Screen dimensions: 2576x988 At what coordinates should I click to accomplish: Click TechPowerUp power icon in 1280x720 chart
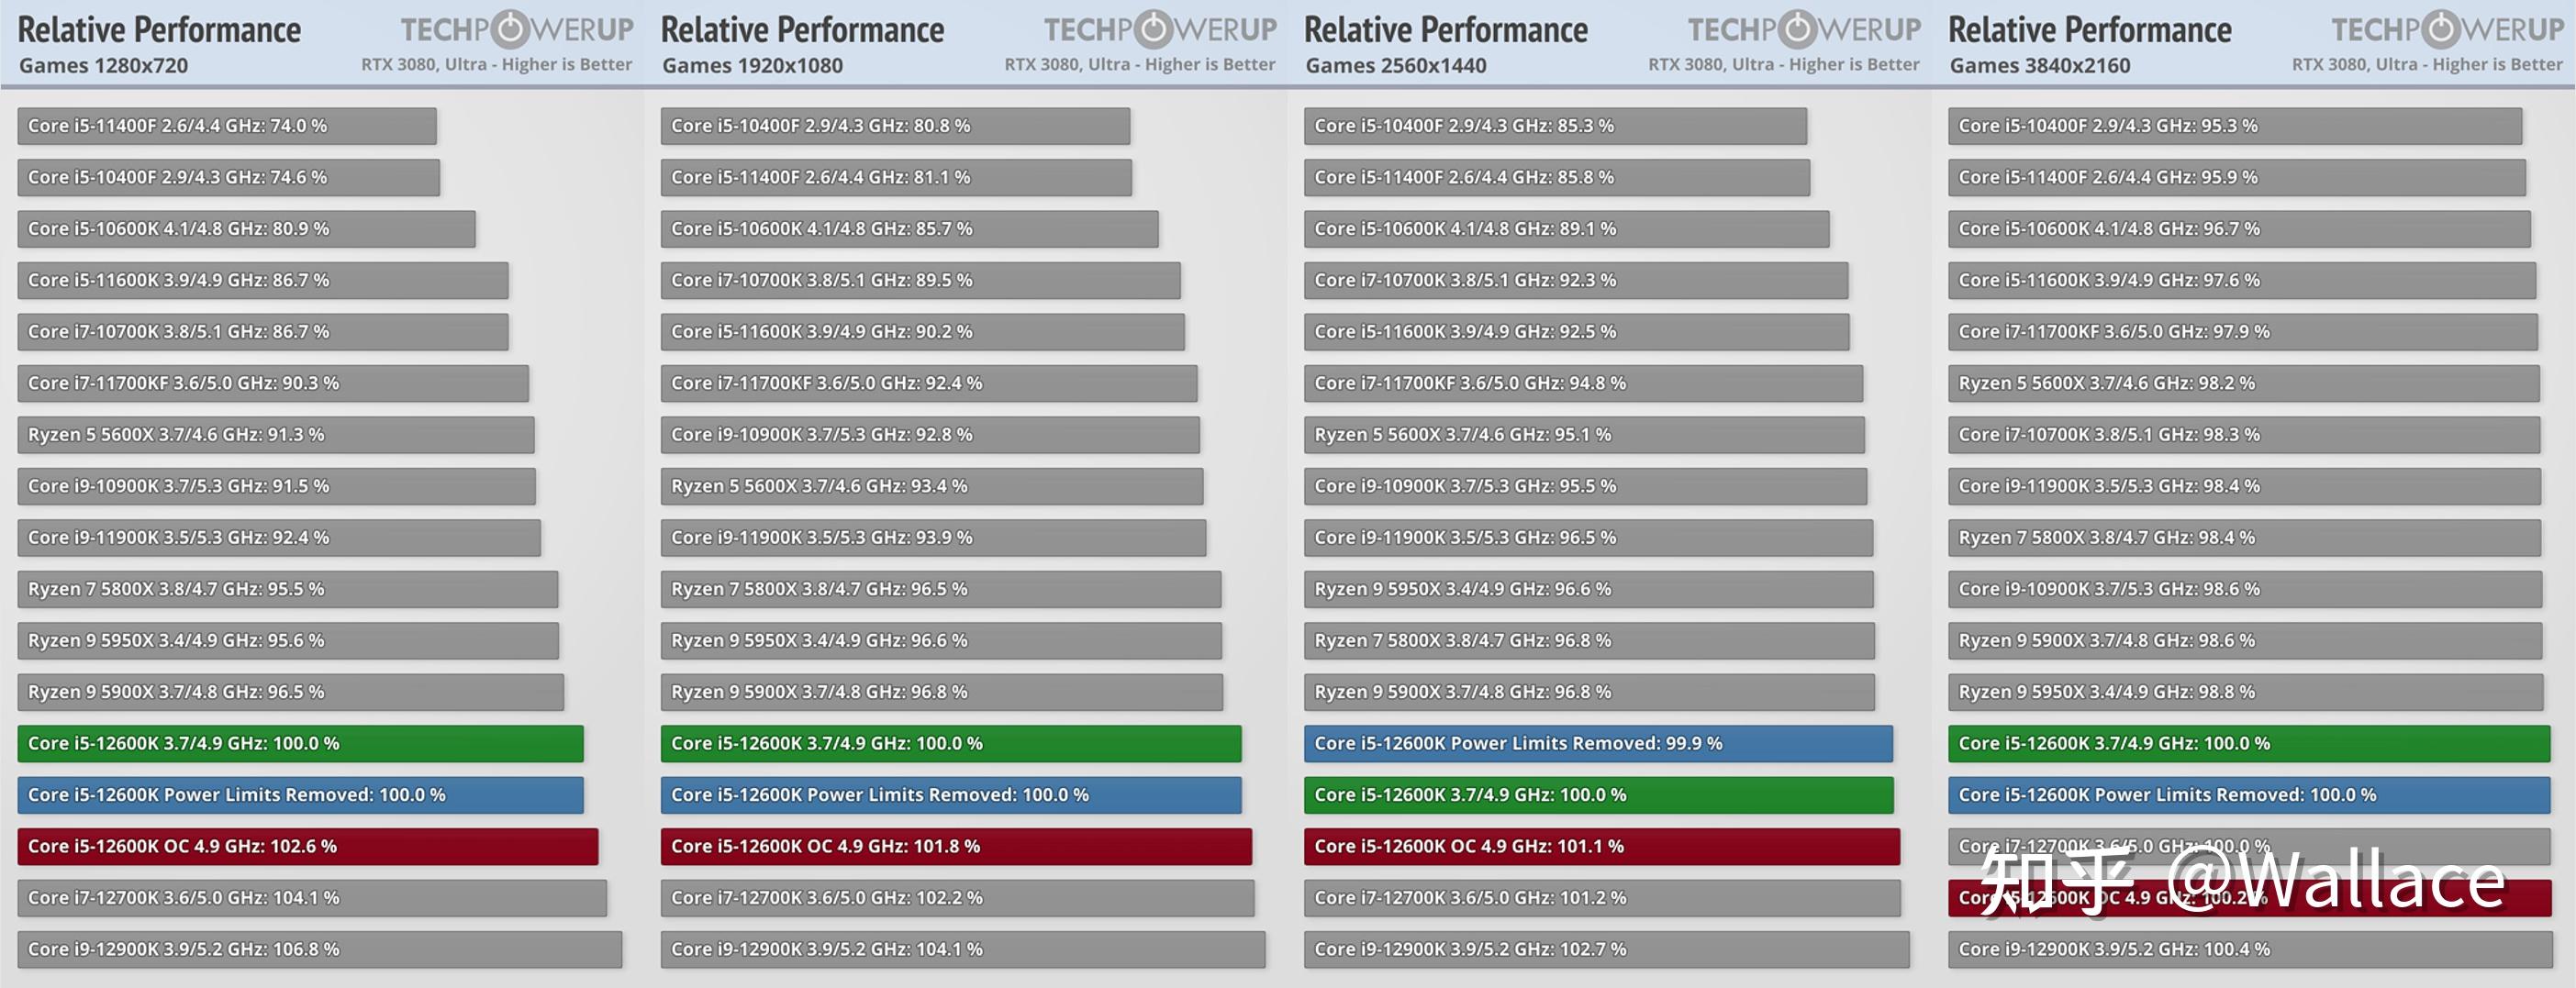click(x=510, y=30)
